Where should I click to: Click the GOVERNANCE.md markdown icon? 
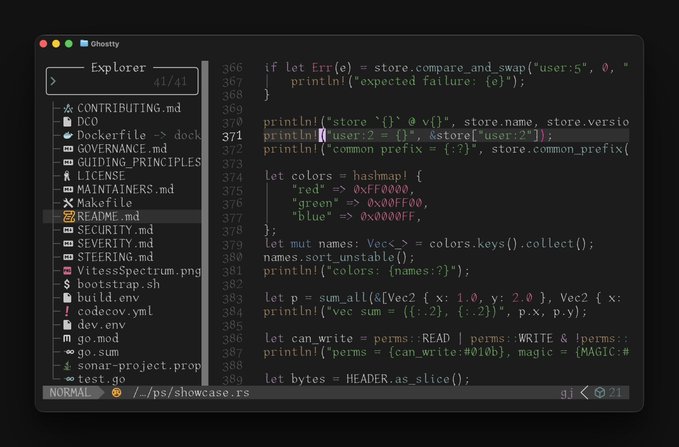[68, 149]
